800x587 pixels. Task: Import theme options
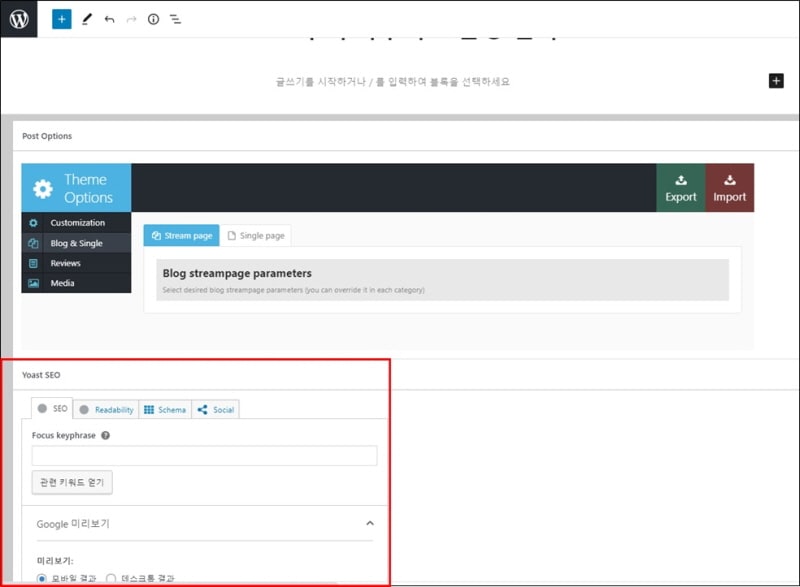730,188
